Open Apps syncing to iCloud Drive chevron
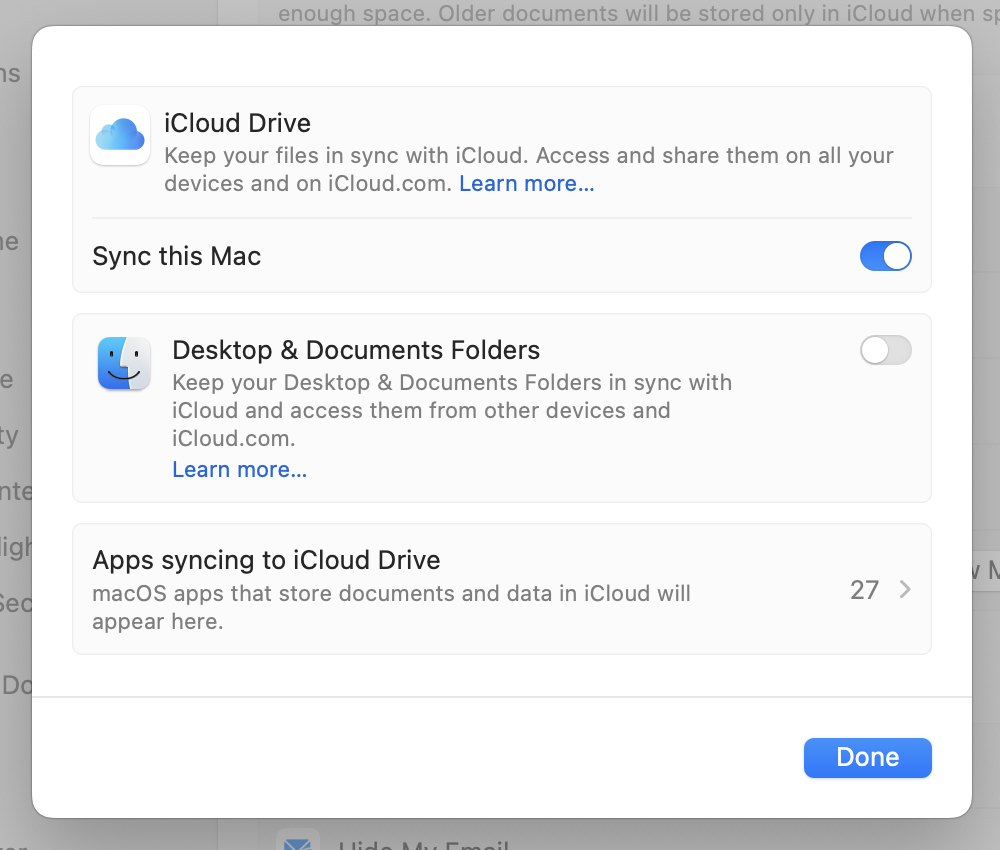The width and height of the screenshot is (1000, 850). [x=904, y=590]
